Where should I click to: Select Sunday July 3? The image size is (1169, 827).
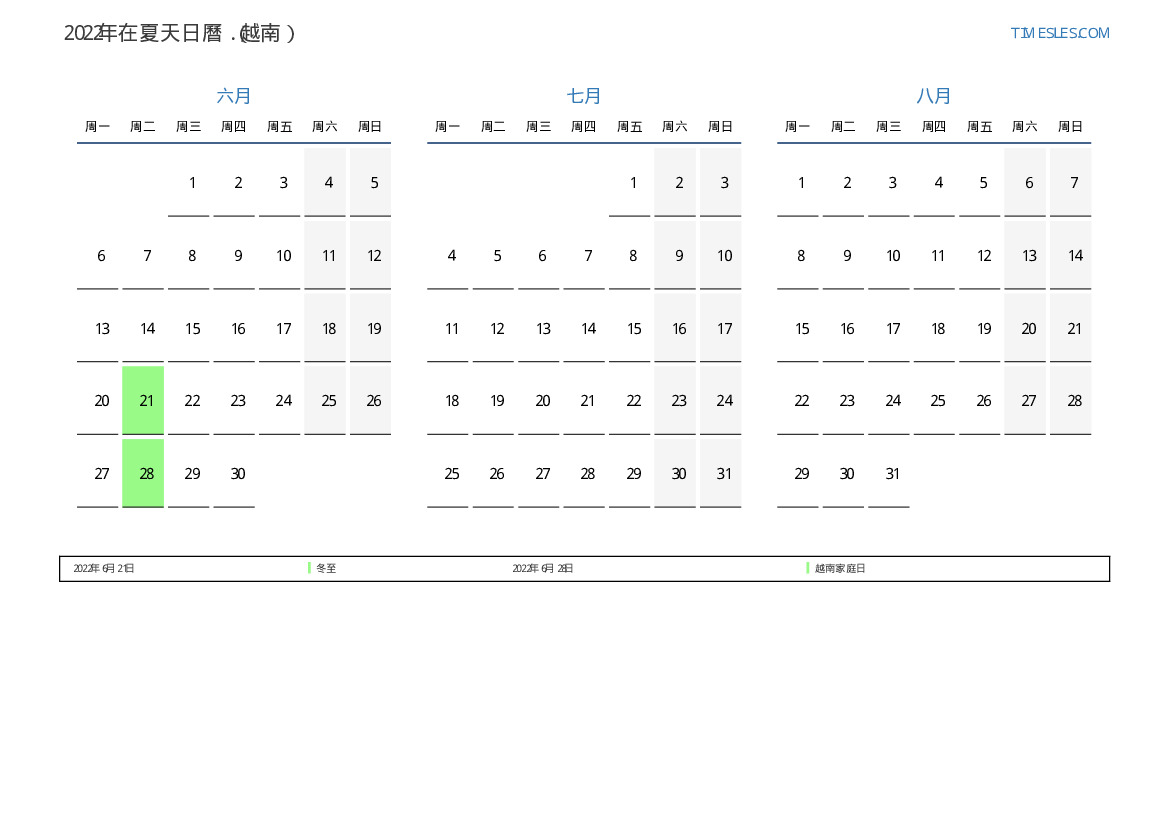pos(720,183)
